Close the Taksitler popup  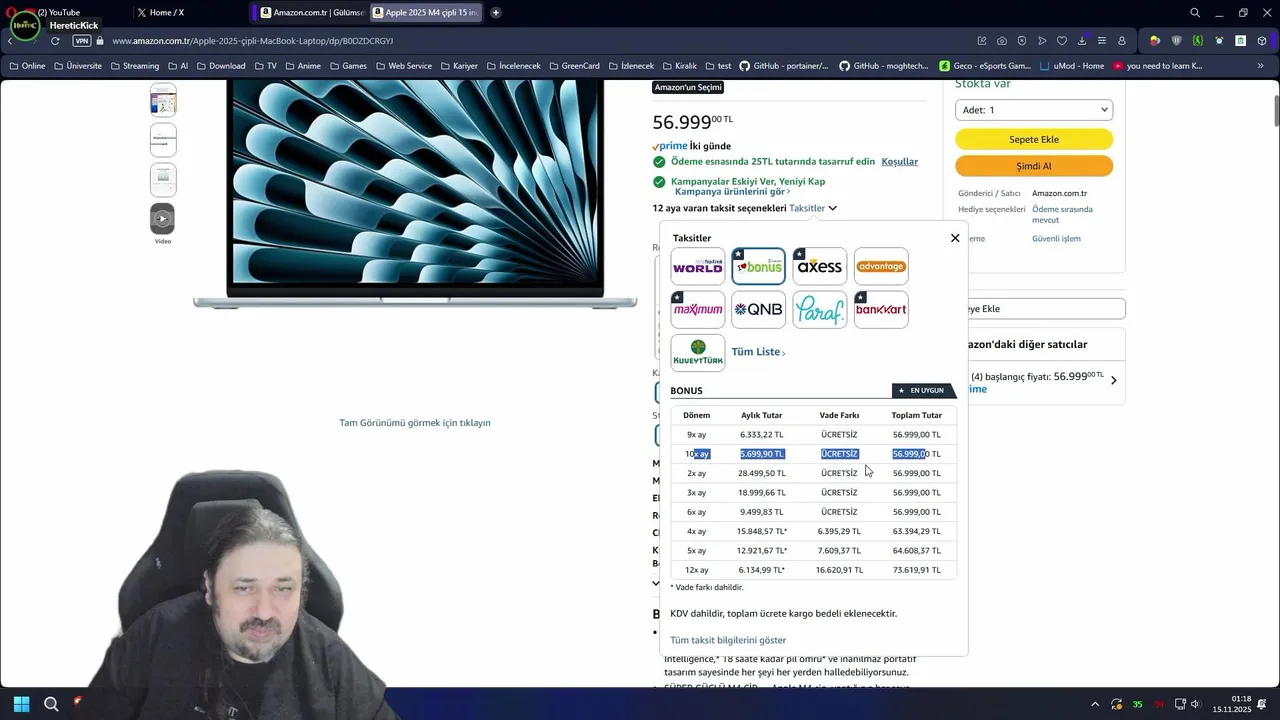point(955,238)
